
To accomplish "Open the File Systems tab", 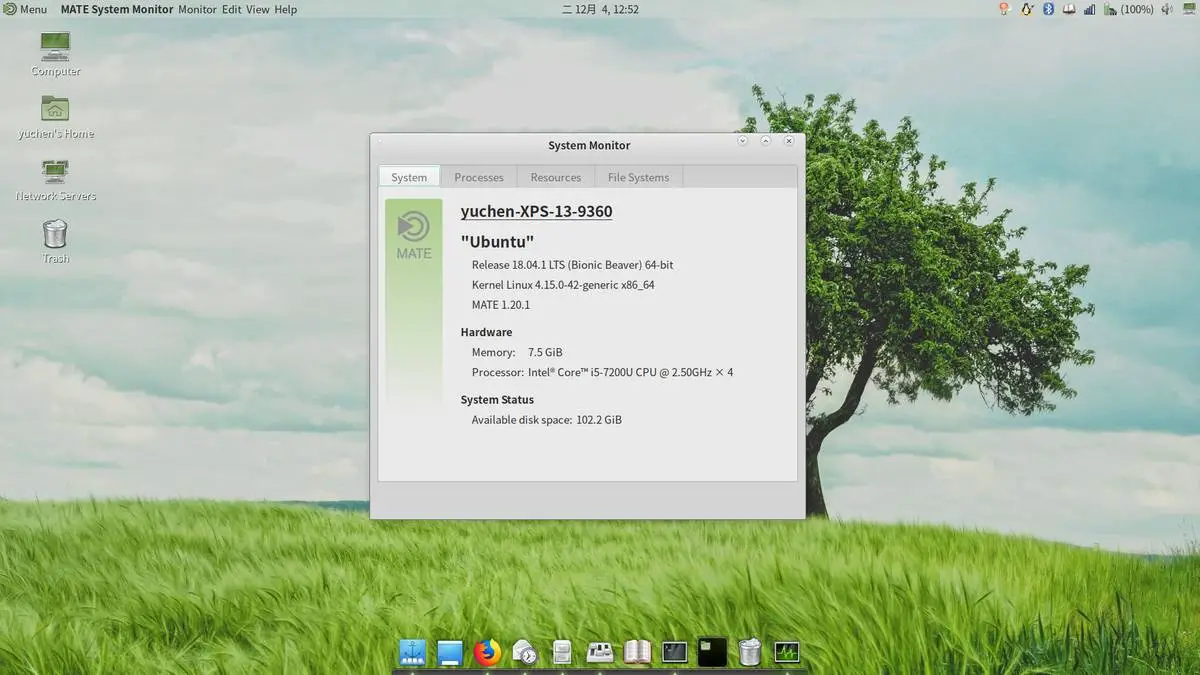I will click(638, 177).
